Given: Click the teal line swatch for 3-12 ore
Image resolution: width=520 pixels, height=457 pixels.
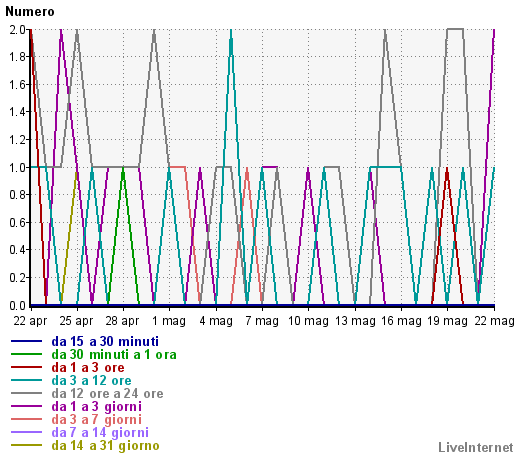Looking at the screenshot, I should click(26, 380).
